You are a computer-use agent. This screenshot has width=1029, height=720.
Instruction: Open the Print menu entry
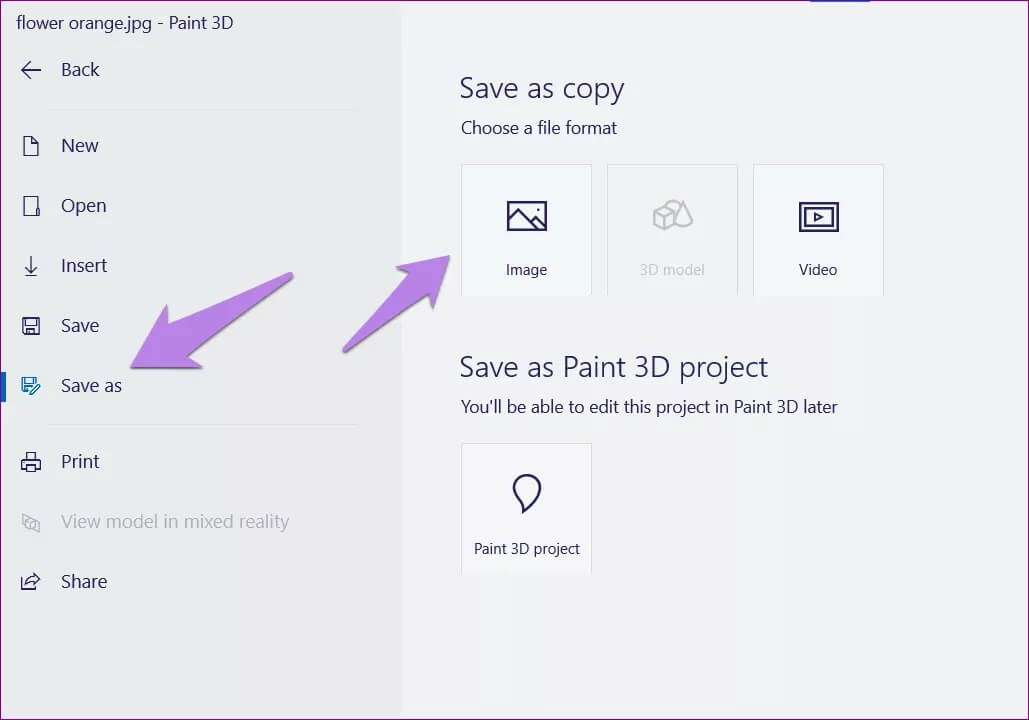pos(80,462)
